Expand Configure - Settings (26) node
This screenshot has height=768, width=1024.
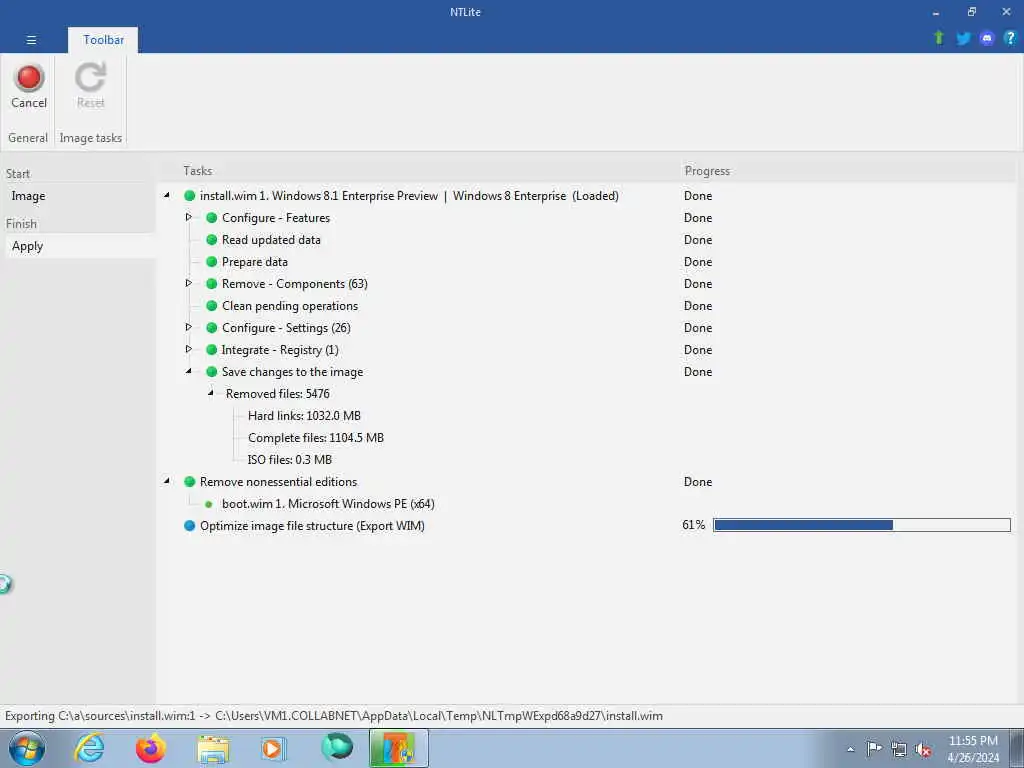(x=189, y=327)
